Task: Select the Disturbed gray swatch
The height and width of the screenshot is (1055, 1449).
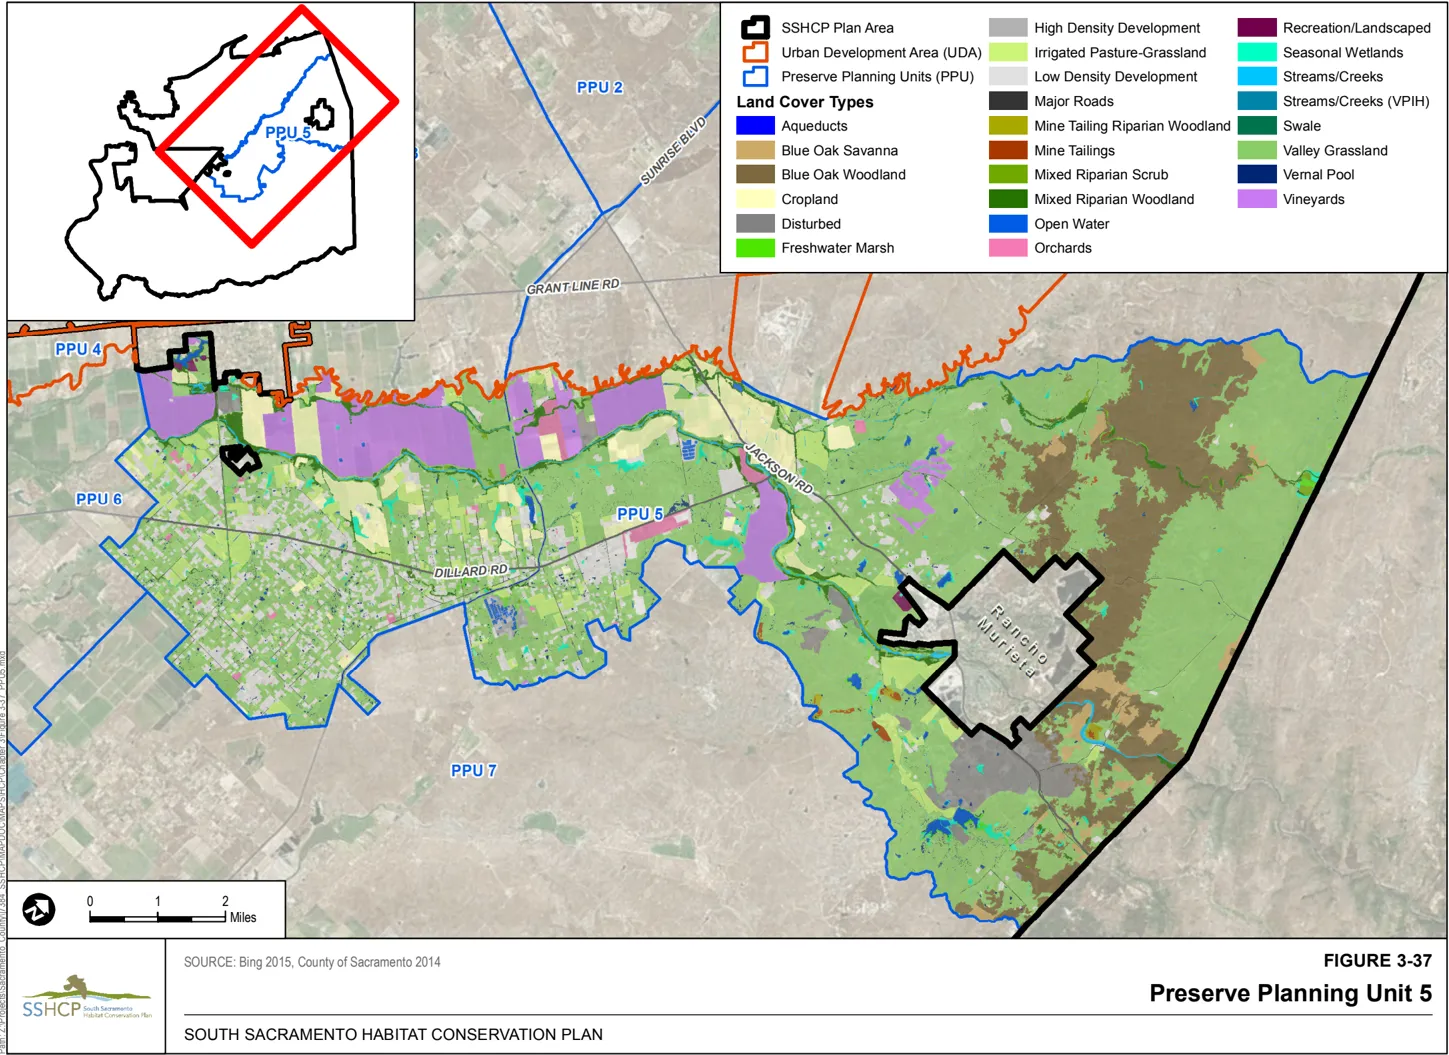Action: coord(755,224)
